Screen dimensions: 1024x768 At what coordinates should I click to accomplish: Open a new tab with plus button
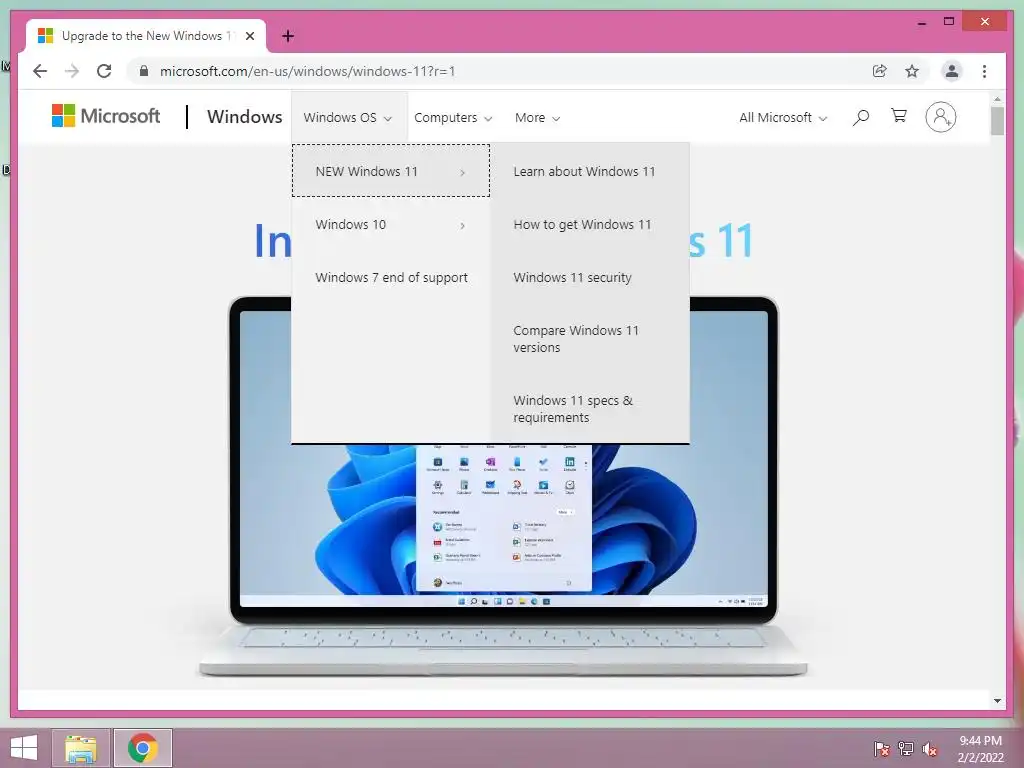pos(288,36)
